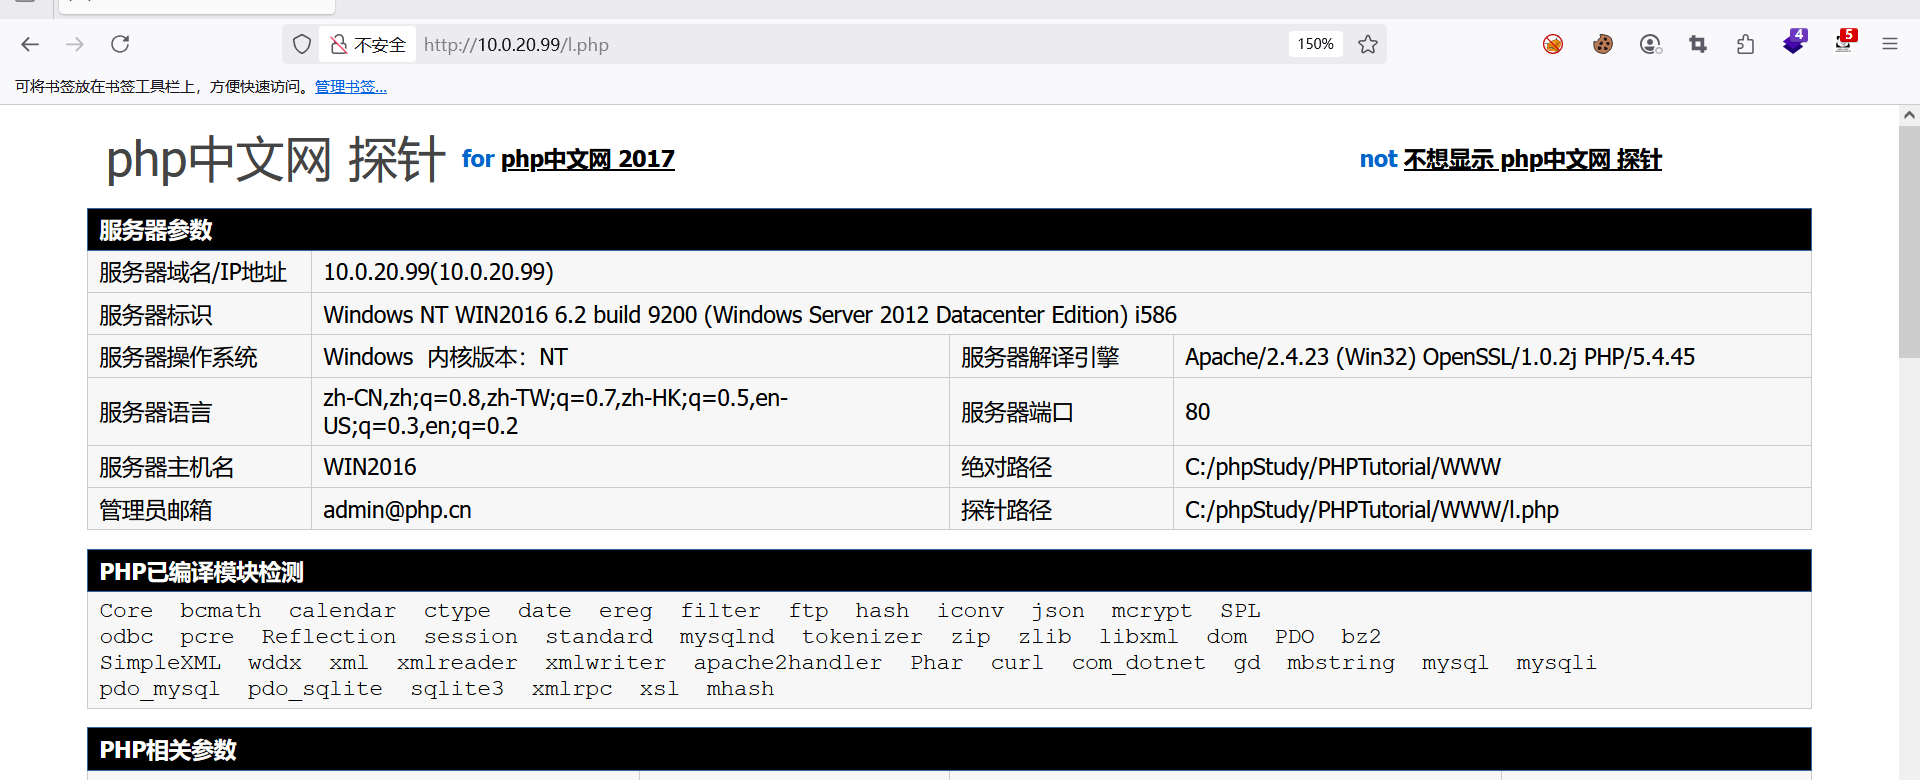
Task: Click the 服务器参数 section header
Action: click(949, 230)
